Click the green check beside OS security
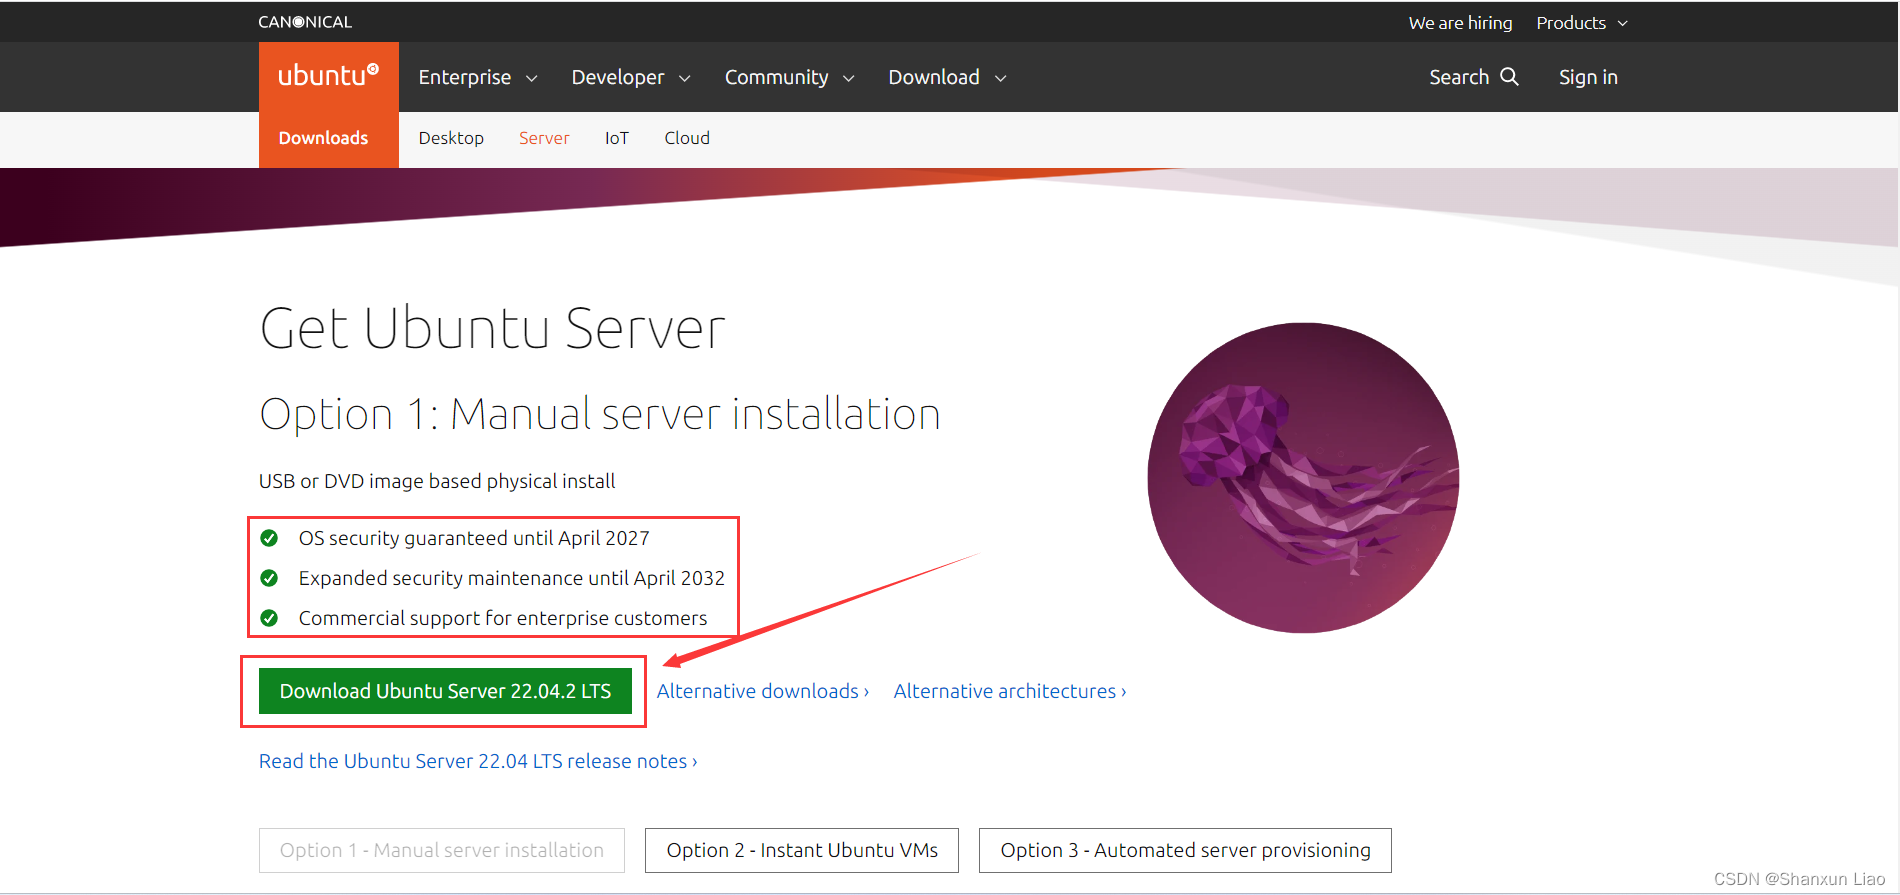Viewport: 1900px width, 895px height. coord(269,538)
